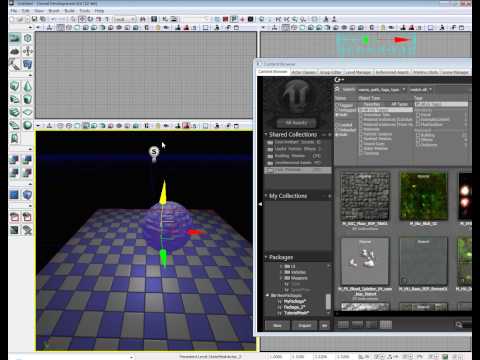
Task: Switch to the Actor Classes tab
Action: tap(304, 72)
